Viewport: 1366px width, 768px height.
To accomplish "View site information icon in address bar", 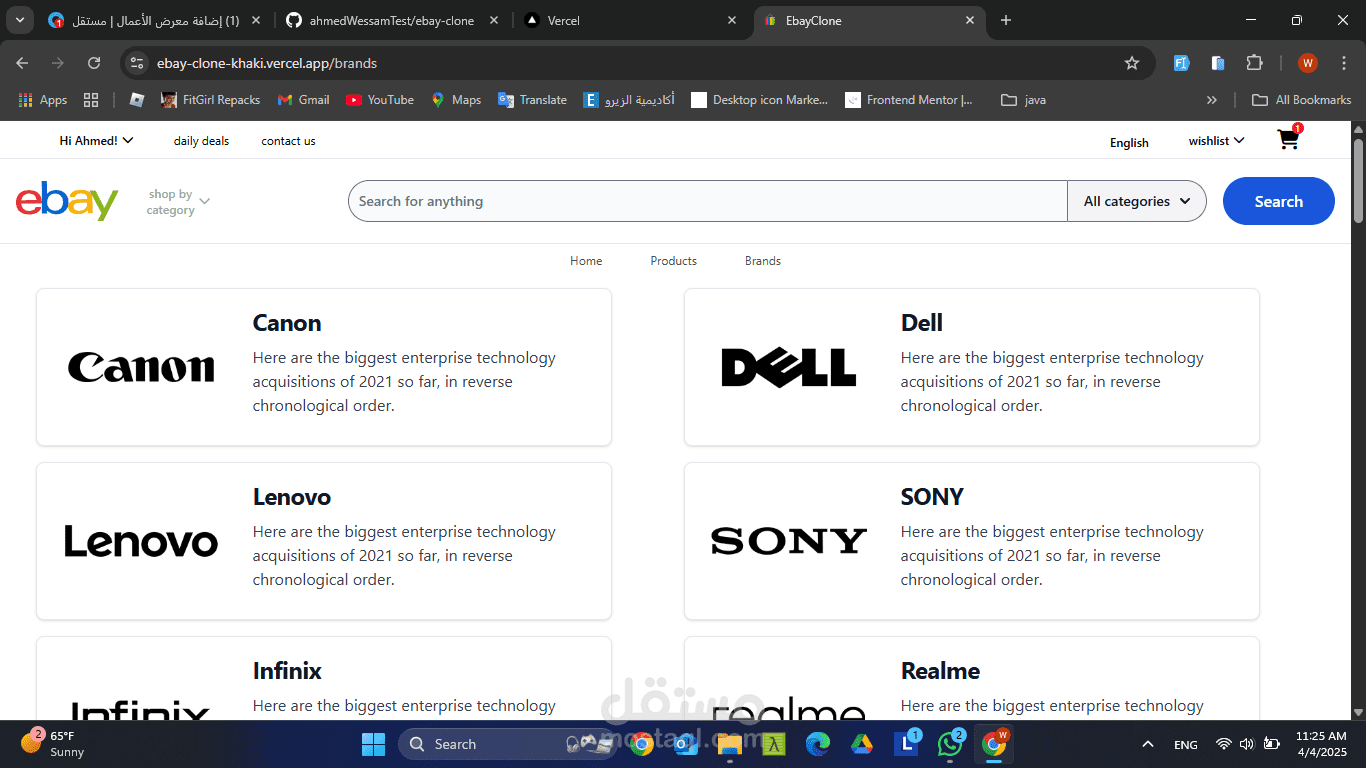I will 138,63.
